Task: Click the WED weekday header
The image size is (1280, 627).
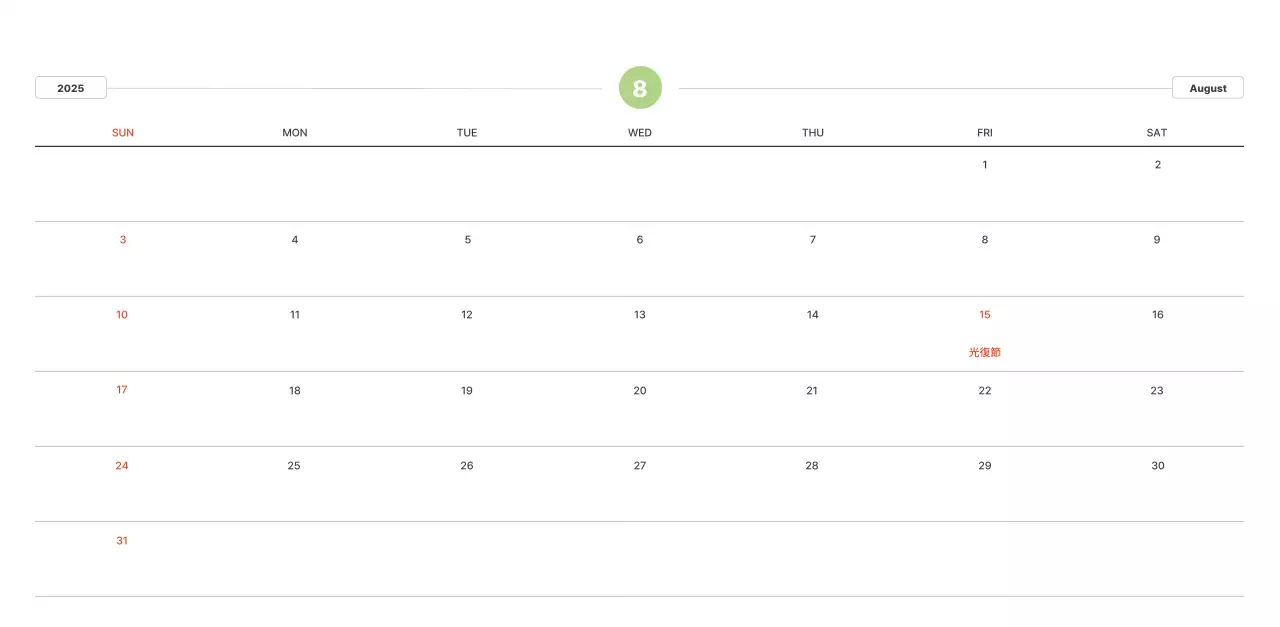Action: tap(640, 133)
